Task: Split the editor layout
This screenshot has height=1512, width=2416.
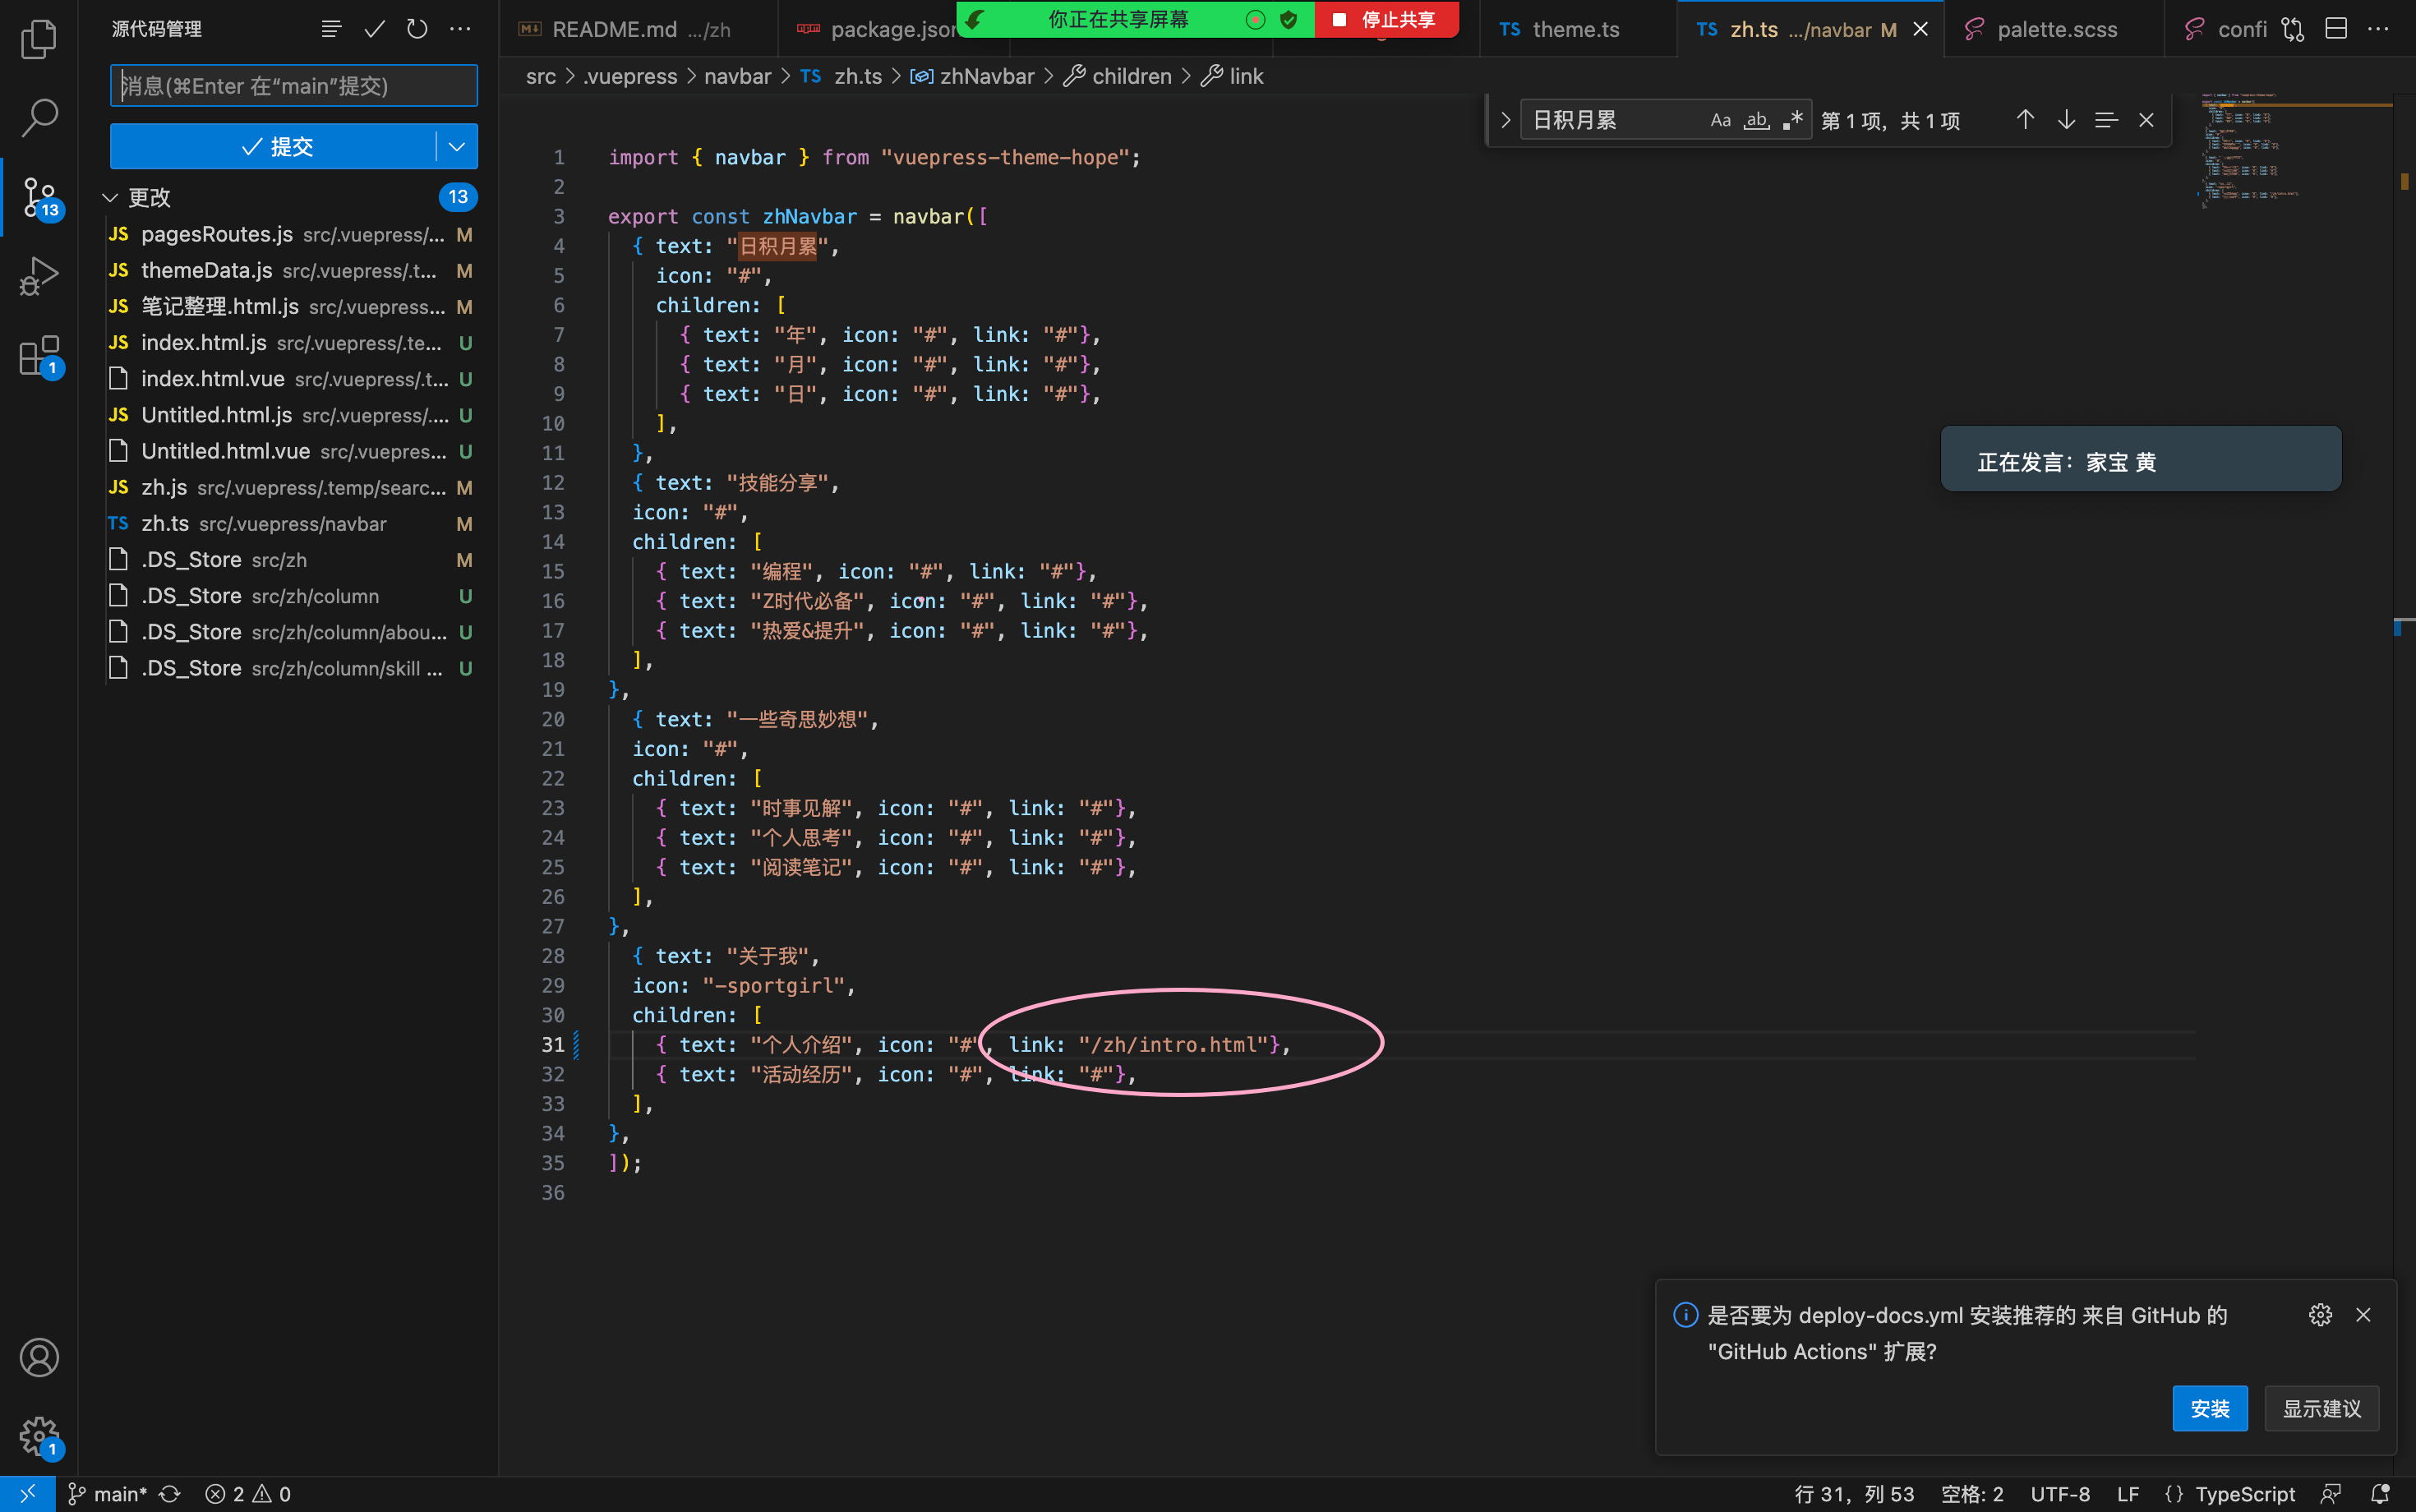Action: [2336, 29]
